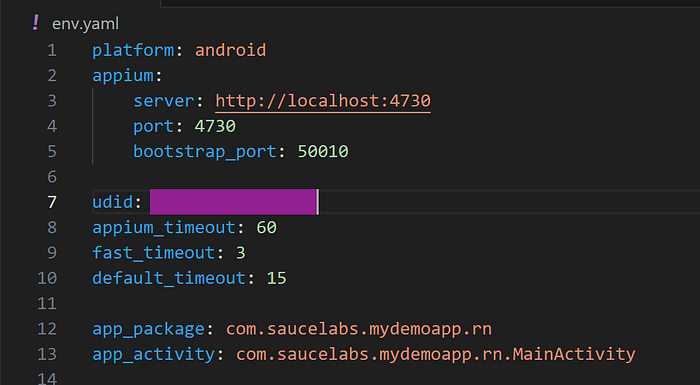Click the port value 4730 on line 4
The height and width of the screenshot is (385, 700).
point(215,126)
